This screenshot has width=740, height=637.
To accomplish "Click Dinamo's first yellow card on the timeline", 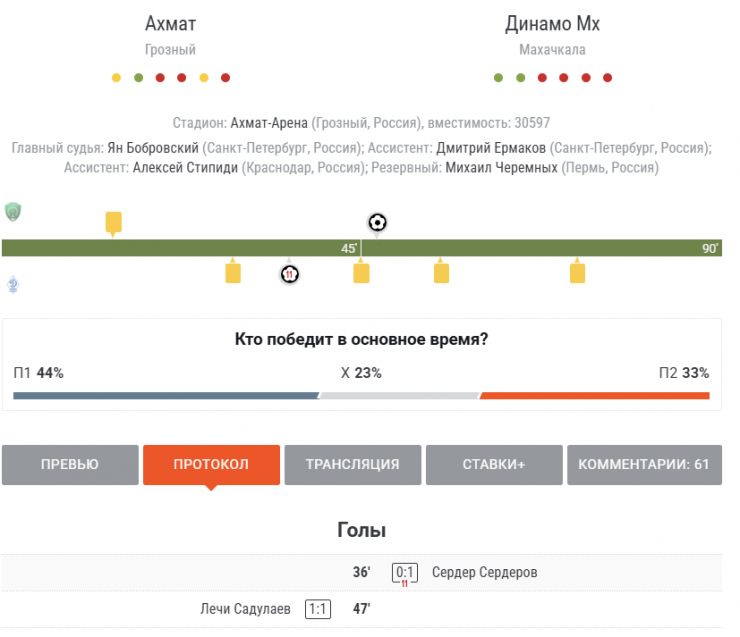I will pyautogui.click(x=233, y=272).
